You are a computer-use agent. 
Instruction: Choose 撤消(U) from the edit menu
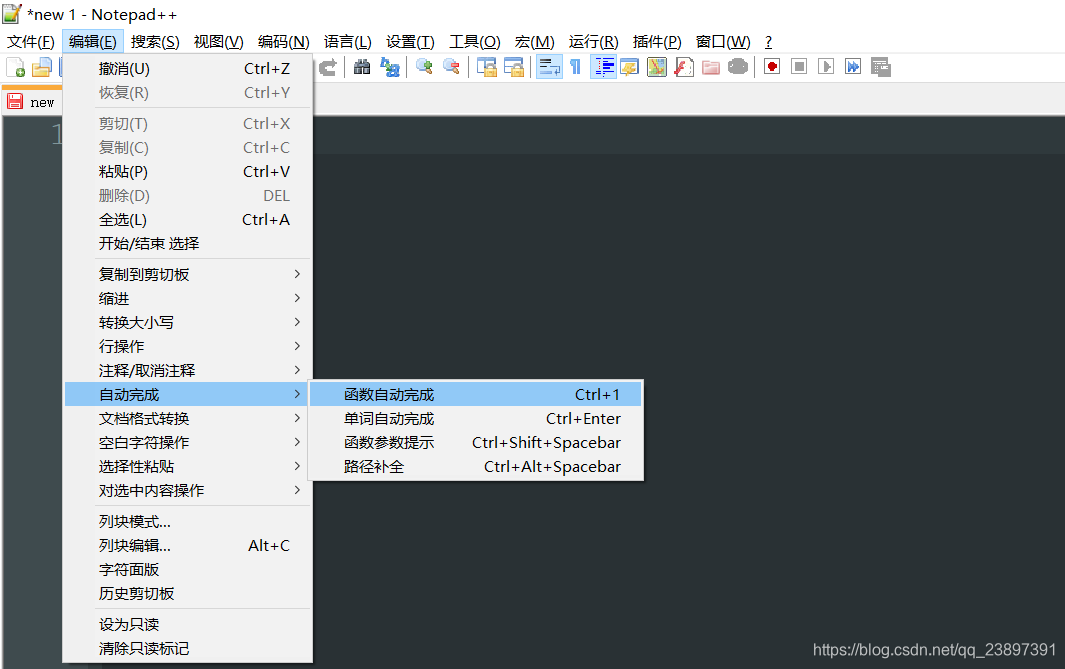[187, 69]
